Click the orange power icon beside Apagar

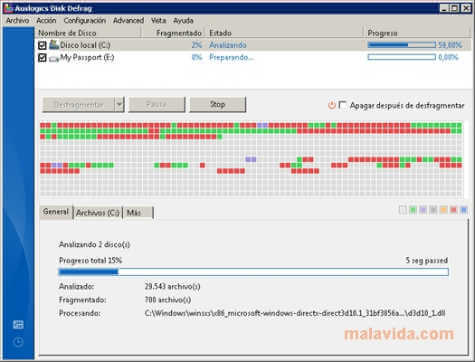click(331, 105)
